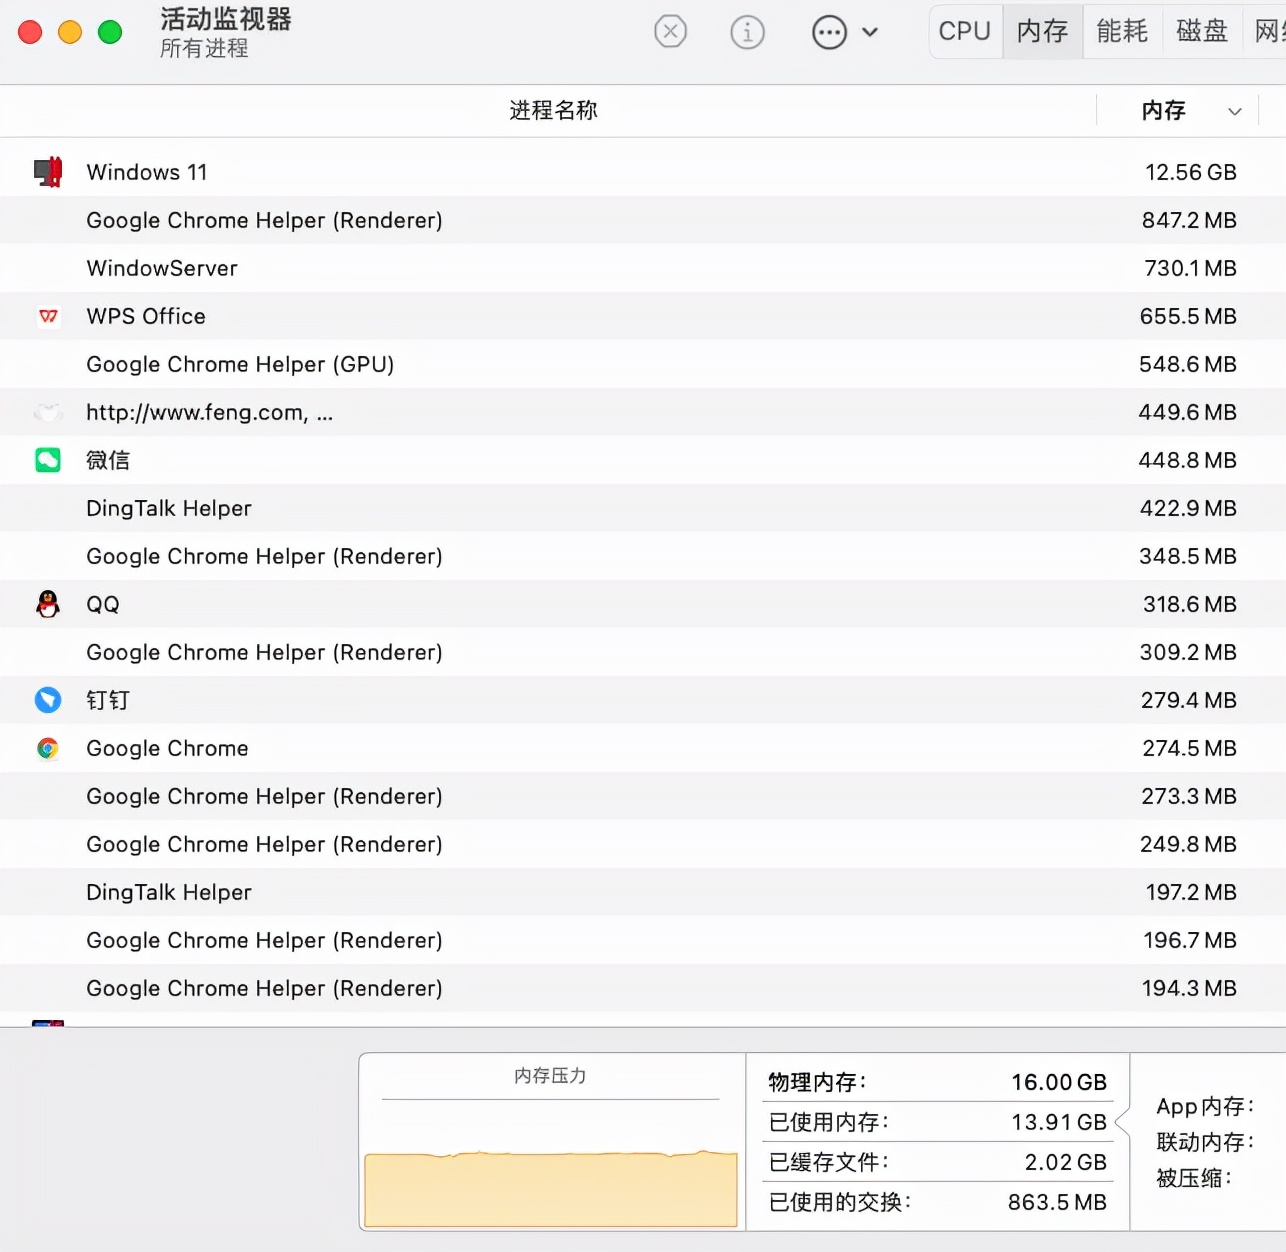Click the ellipsis options icon in toolbar
The width and height of the screenshot is (1286, 1252).
[x=829, y=32]
